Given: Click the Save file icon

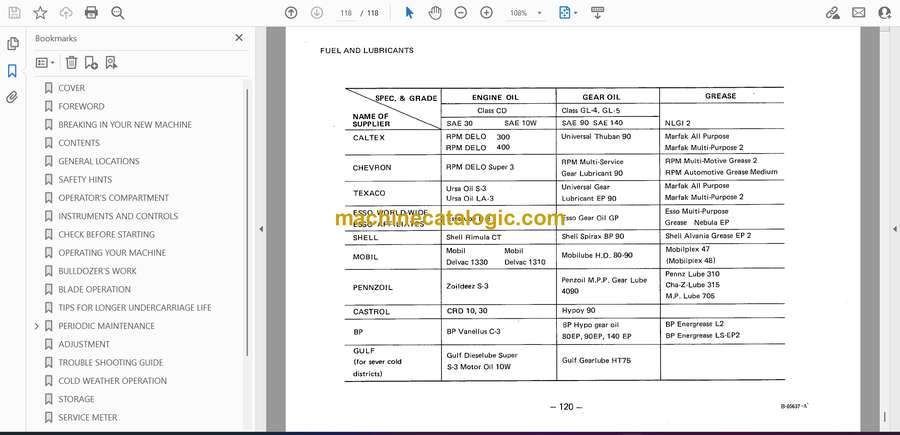Looking at the screenshot, I should 14,13.
